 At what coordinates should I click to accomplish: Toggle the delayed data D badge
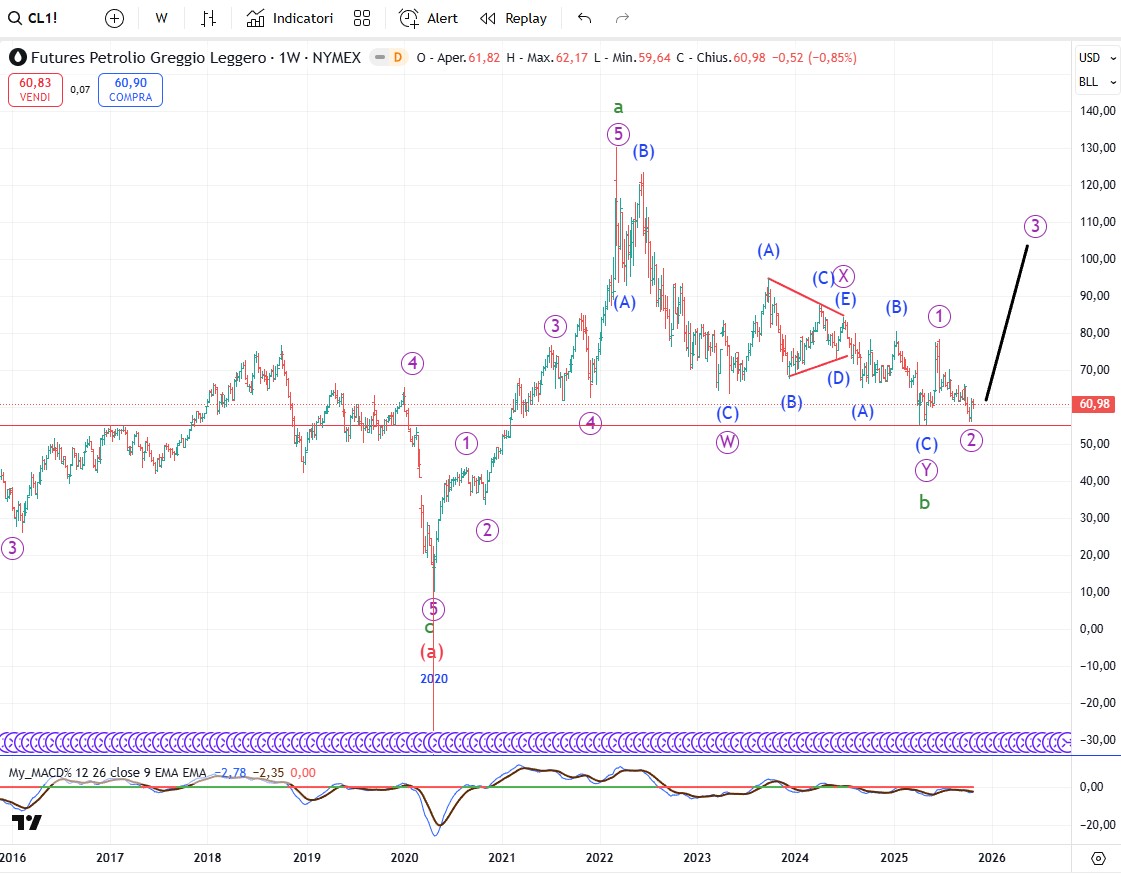[397, 58]
